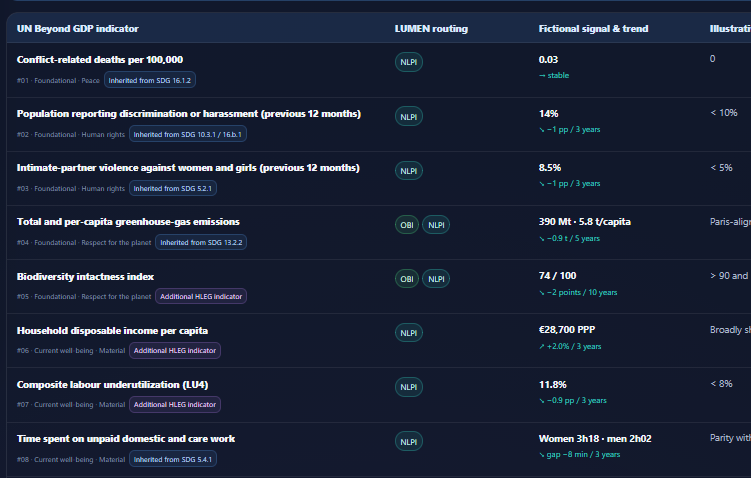Screen dimensions: 751x478
Task: Click the NLPI badge for Intimate-partner violence
Action: [409, 171]
